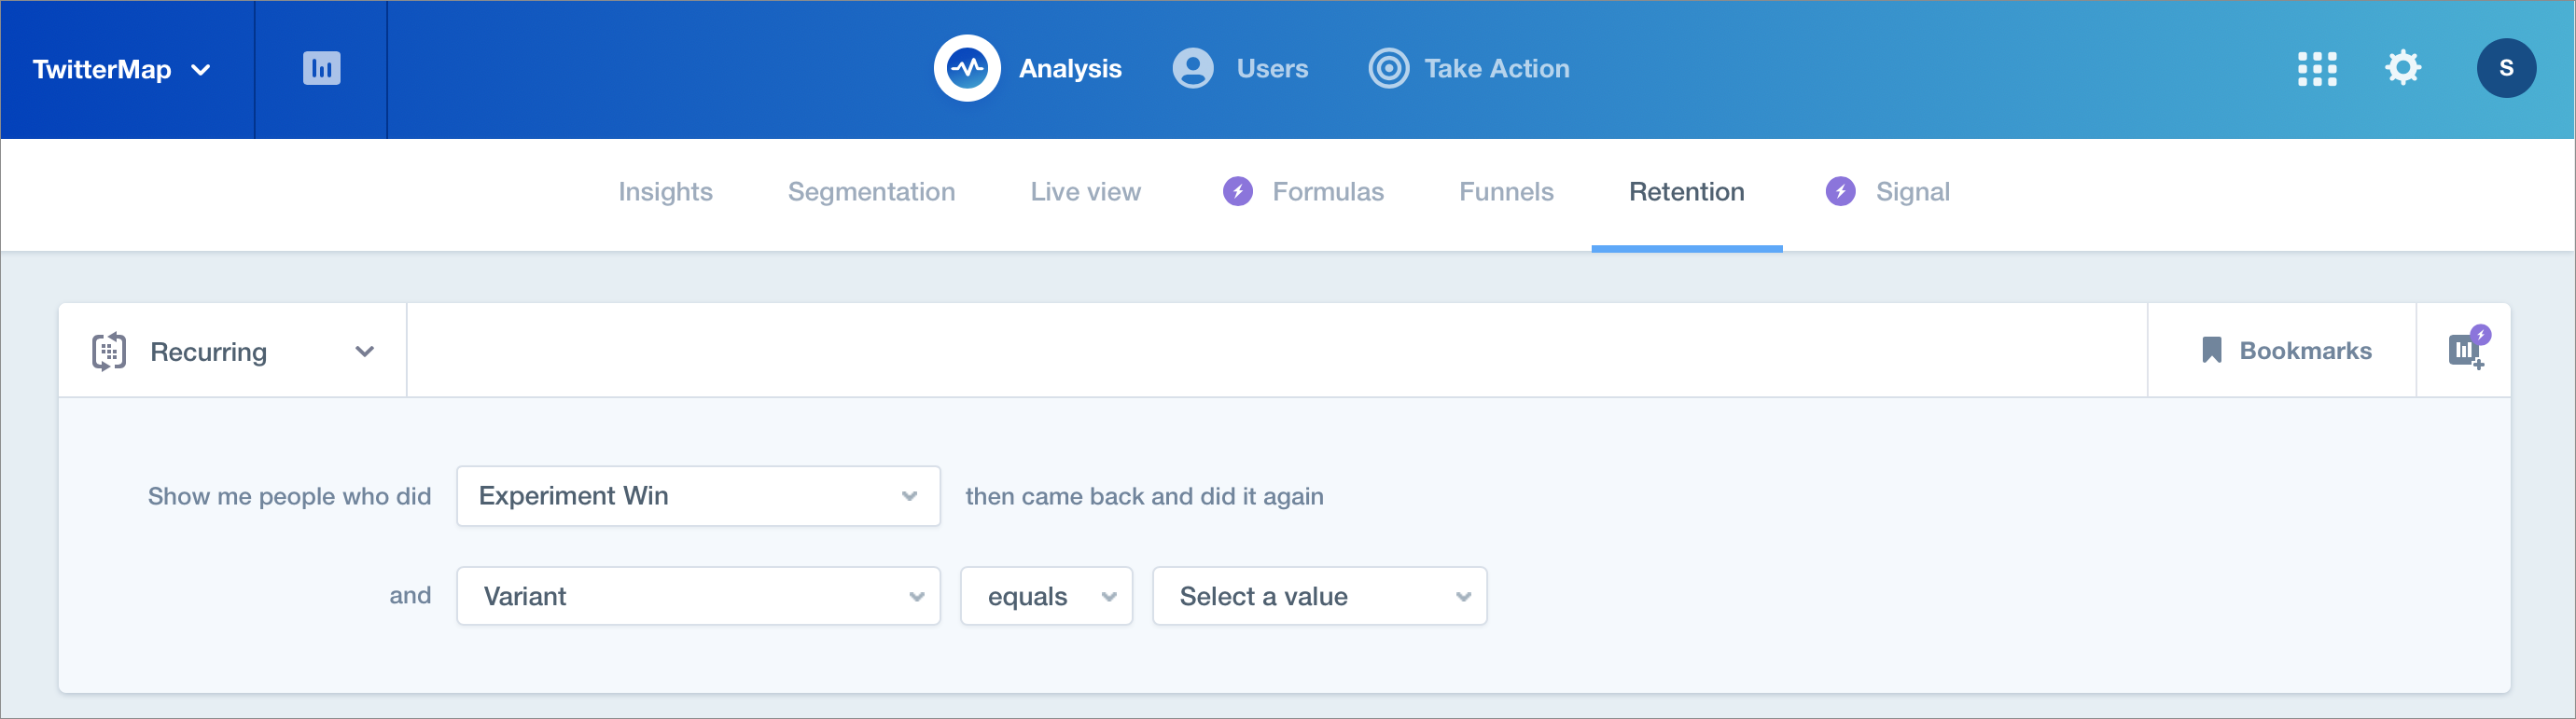Image resolution: width=2576 pixels, height=719 pixels.
Task: Click the Take Action target icon
Action: [1388, 69]
